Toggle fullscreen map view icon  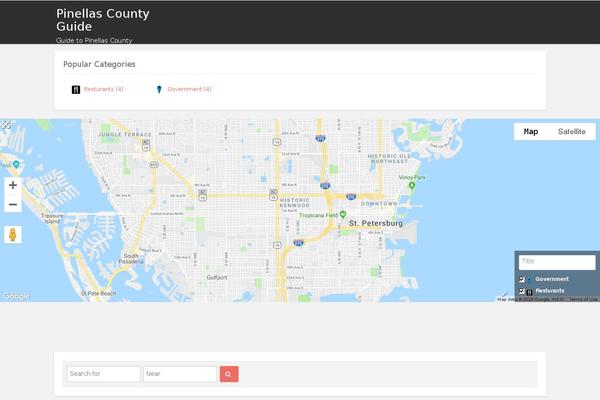(x=6, y=125)
